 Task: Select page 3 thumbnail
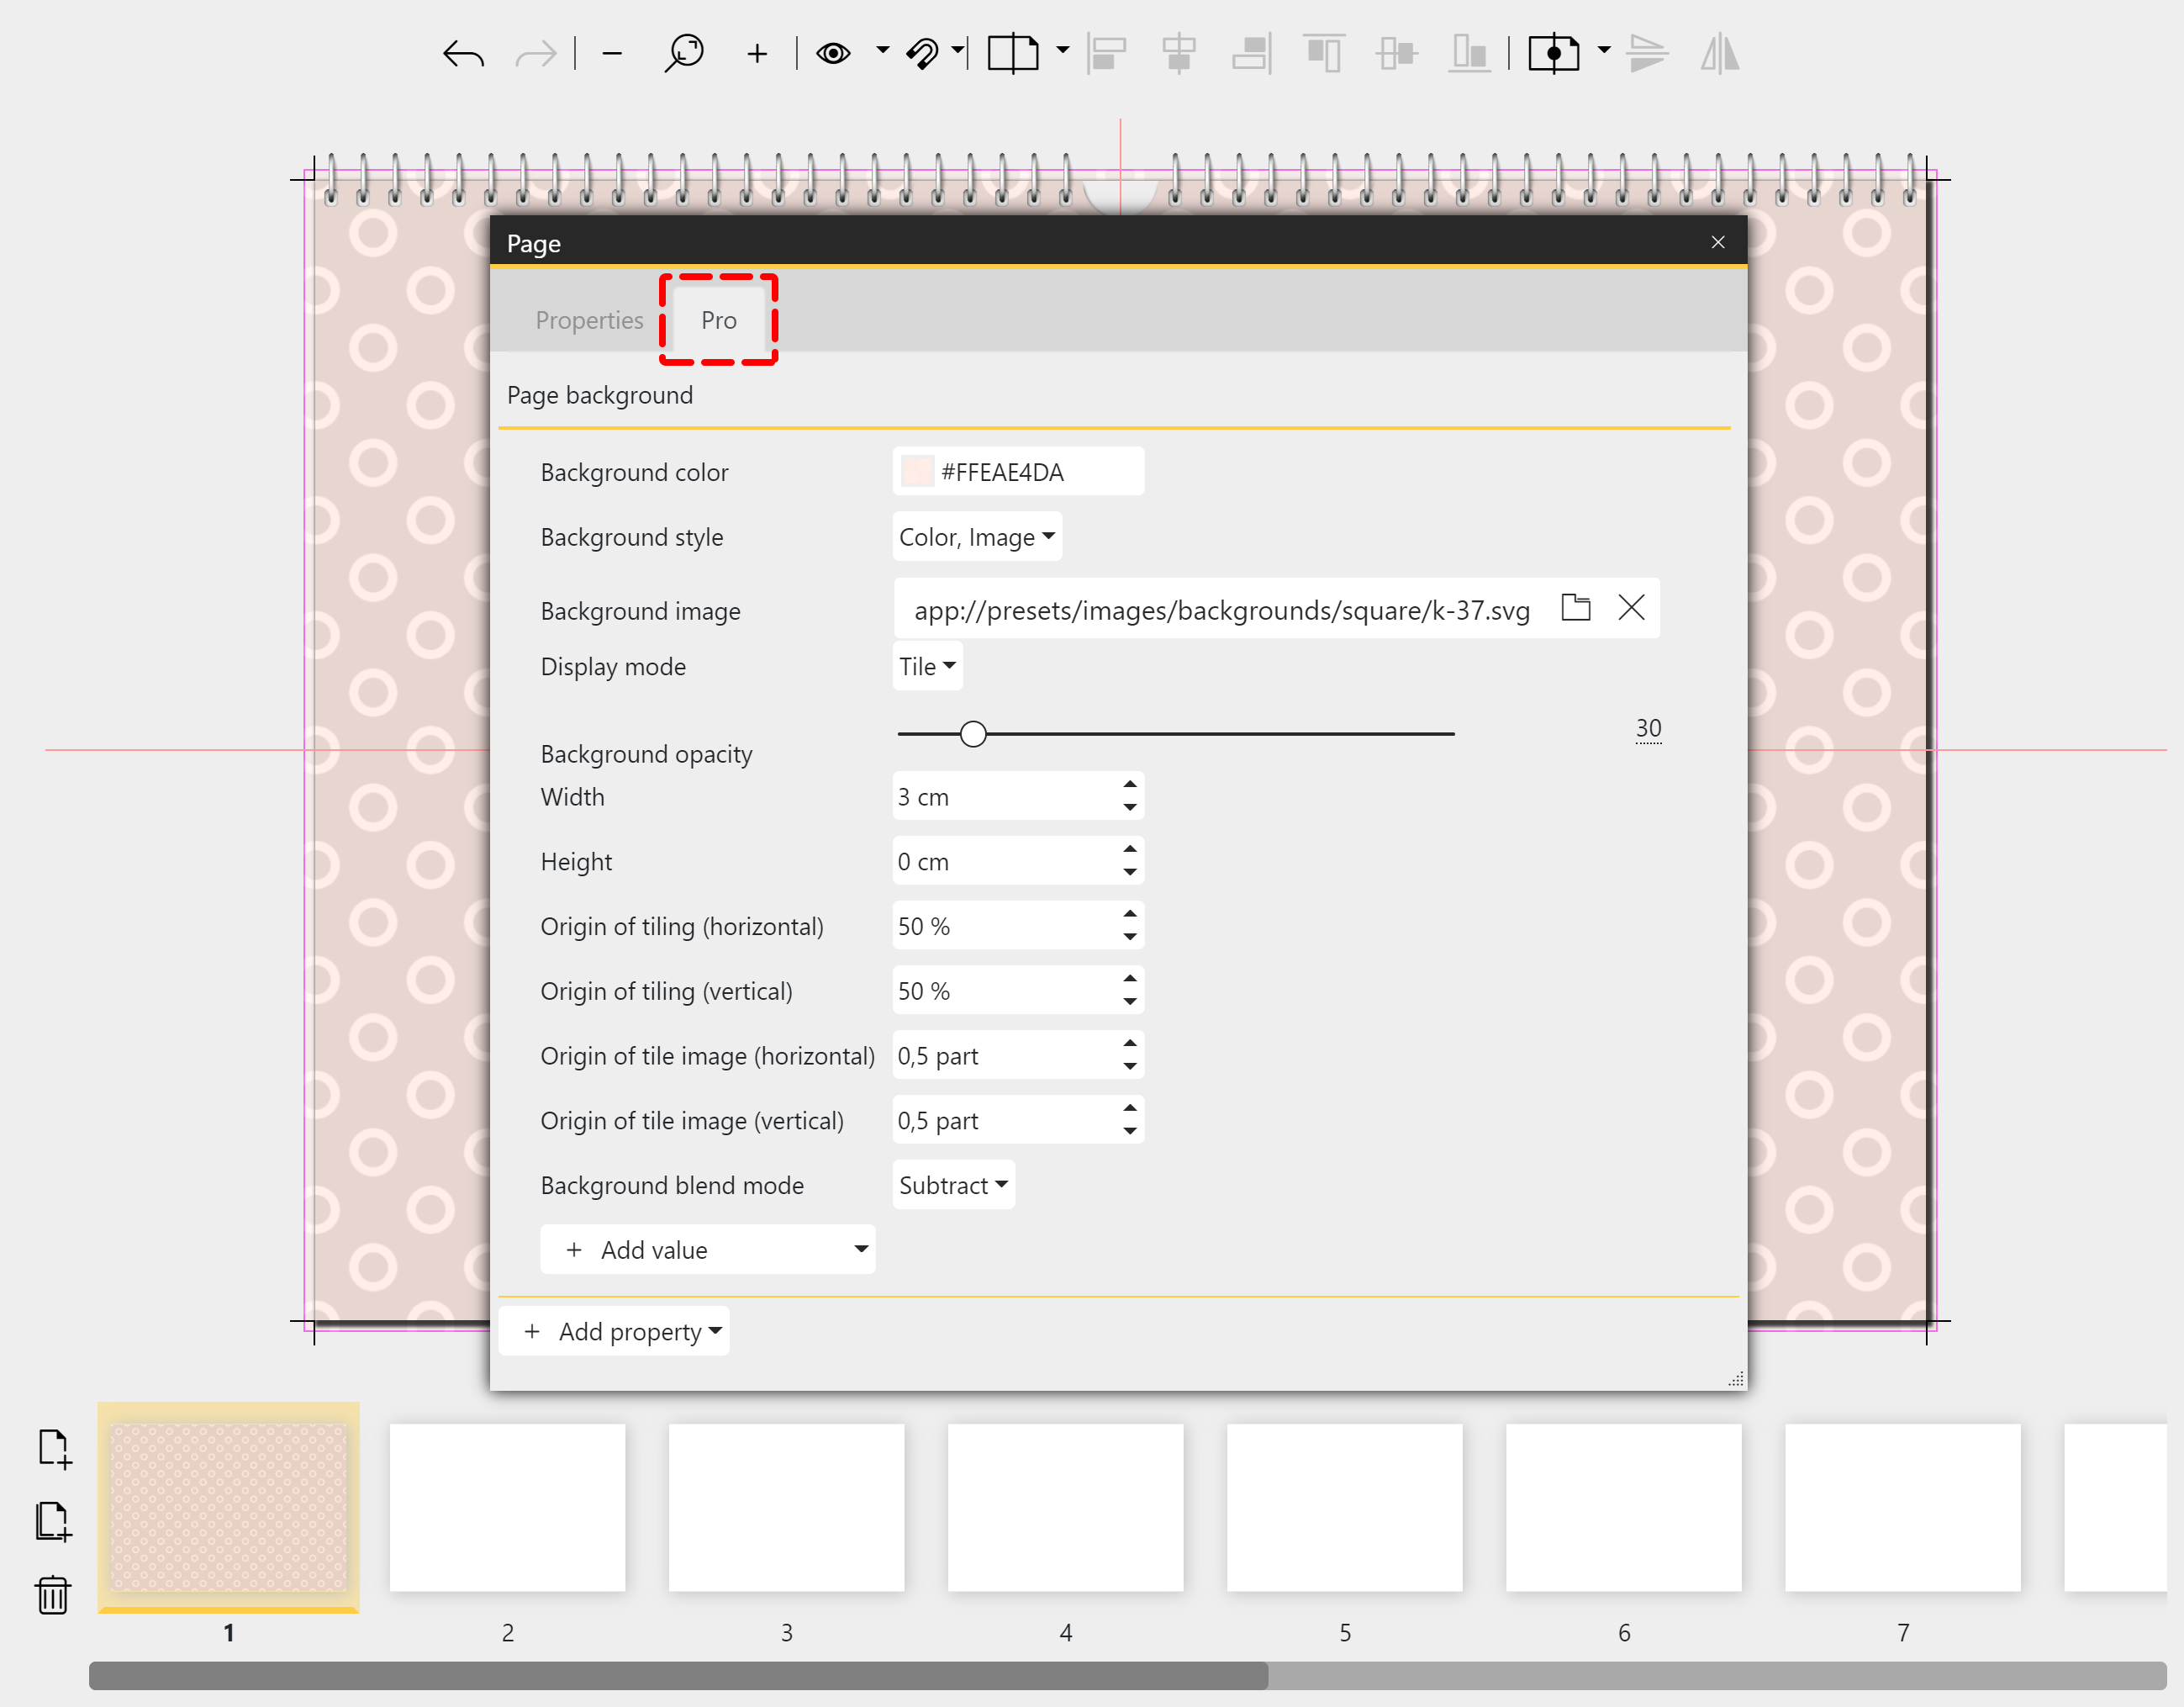pyautogui.click(x=786, y=1507)
